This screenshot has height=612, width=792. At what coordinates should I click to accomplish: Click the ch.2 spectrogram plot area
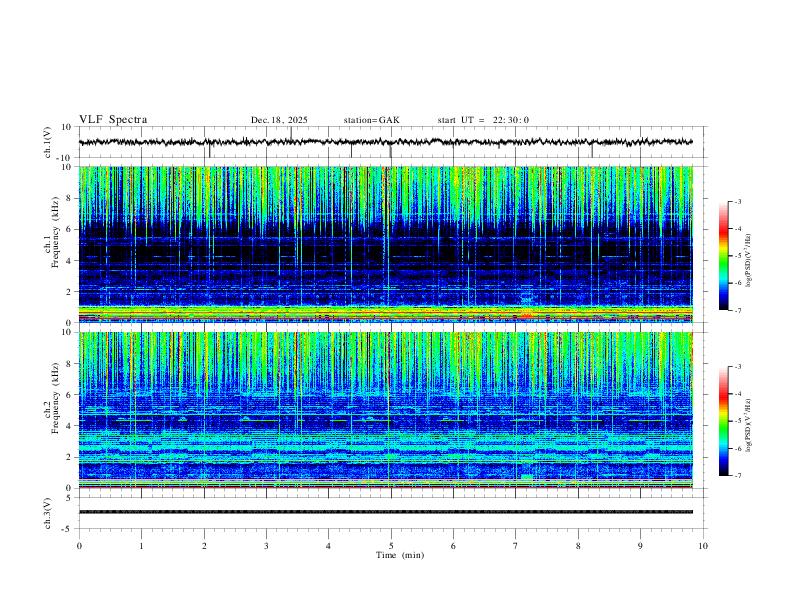click(x=385, y=410)
